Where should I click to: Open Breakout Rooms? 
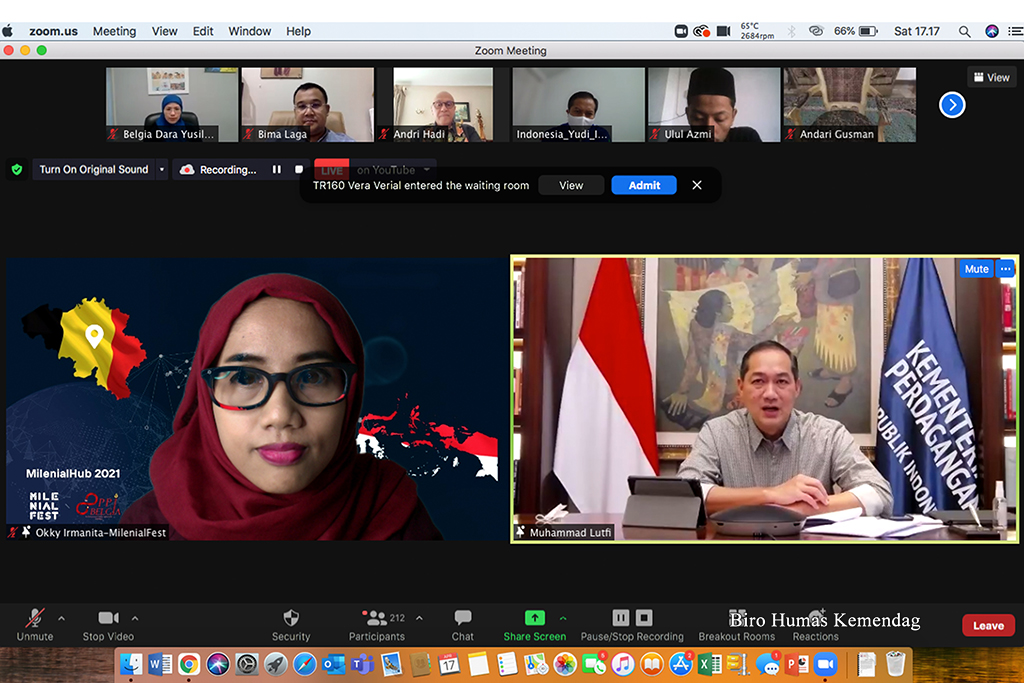pyautogui.click(x=737, y=626)
